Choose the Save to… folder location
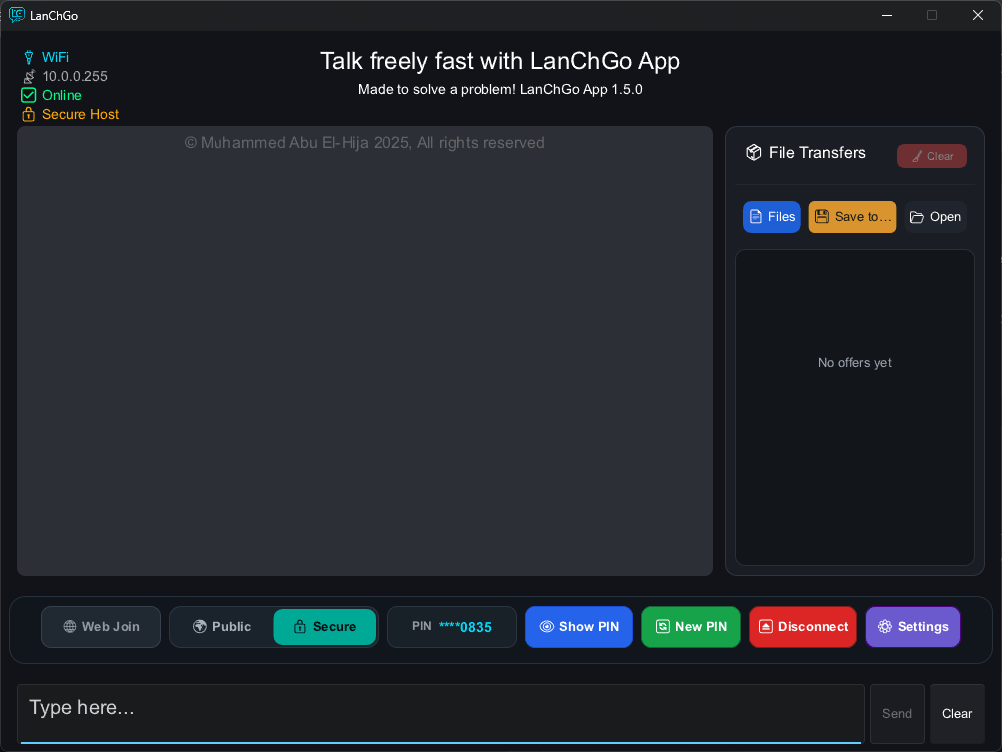The height and width of the screenshot is (752, 1002). [852, 217]
